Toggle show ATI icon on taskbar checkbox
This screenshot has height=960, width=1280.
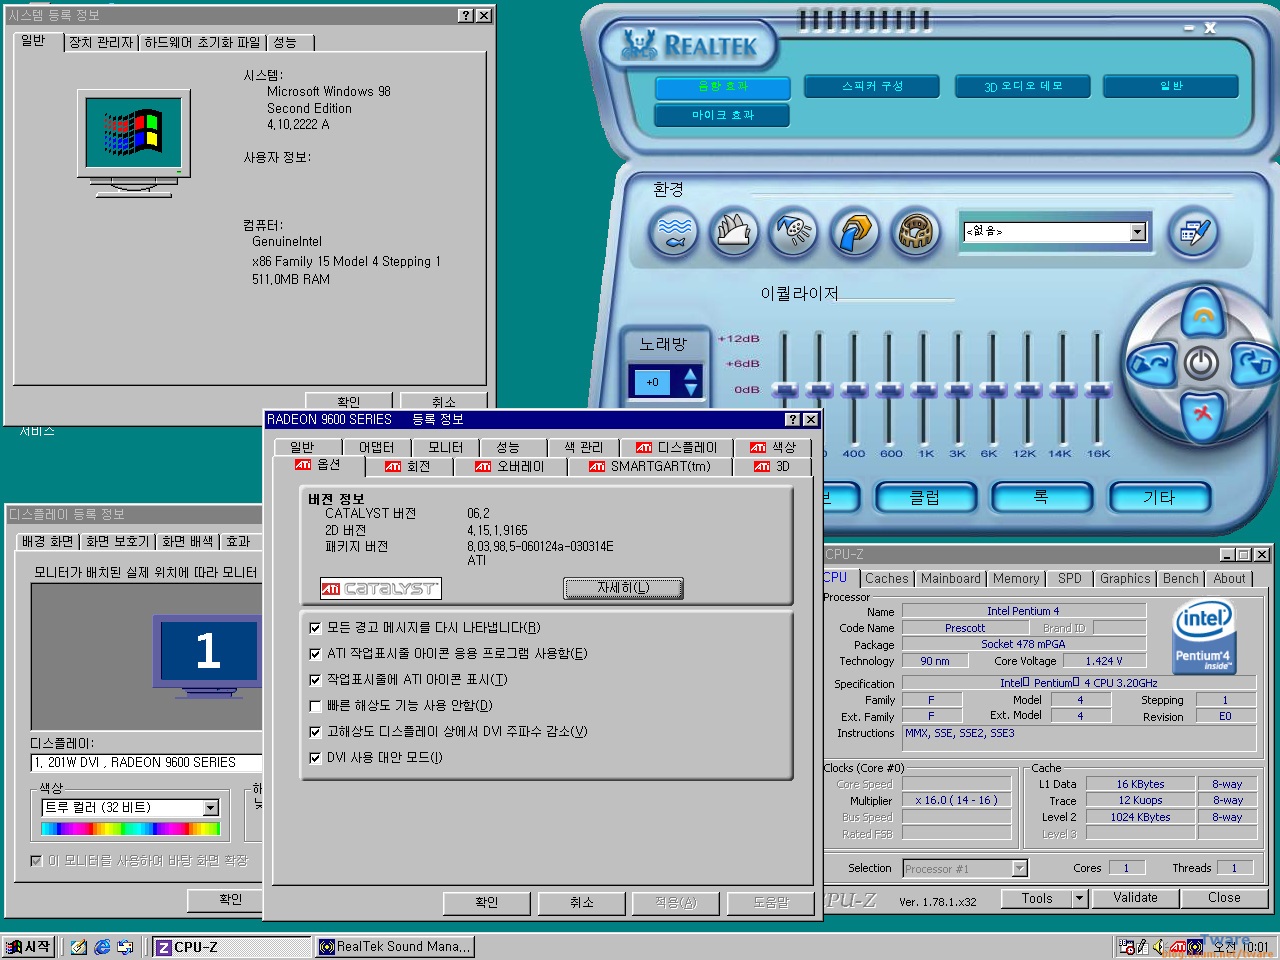[315, 680]
